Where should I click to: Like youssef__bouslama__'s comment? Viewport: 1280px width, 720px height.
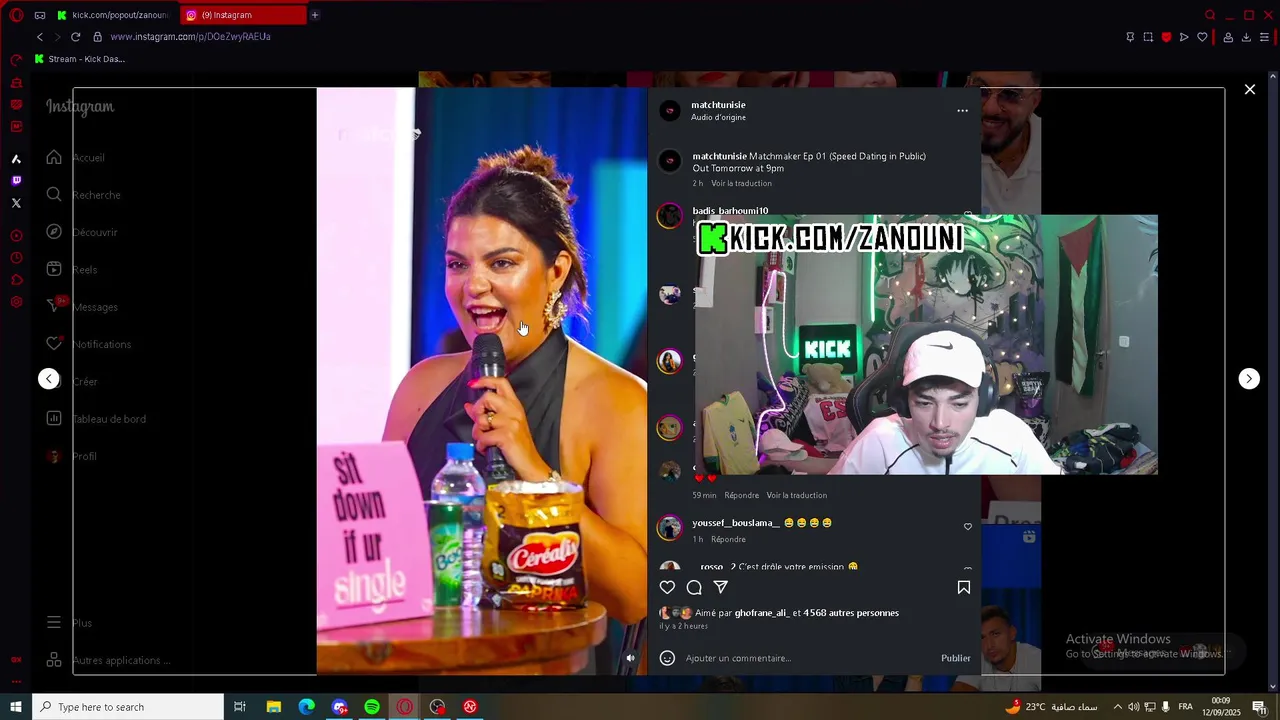967,527
